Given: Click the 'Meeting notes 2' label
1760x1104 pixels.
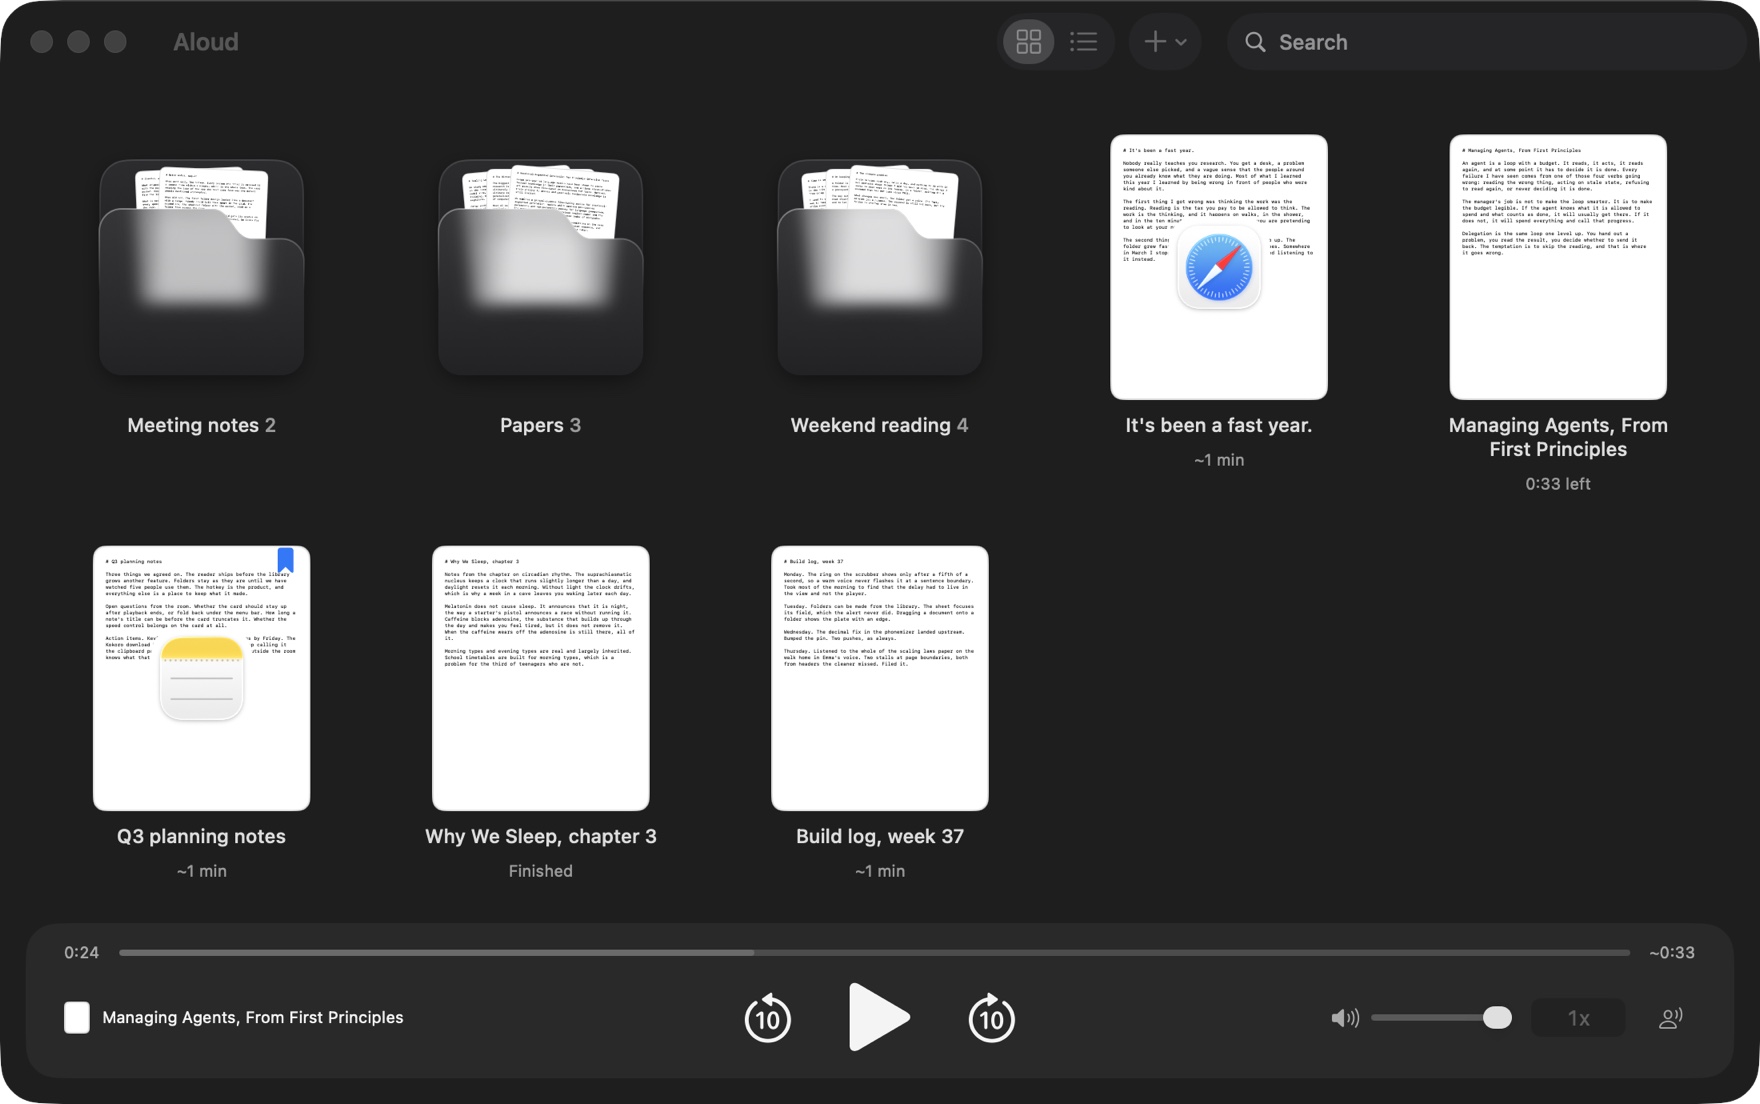Looking at the screenshot, I should 201,425.
